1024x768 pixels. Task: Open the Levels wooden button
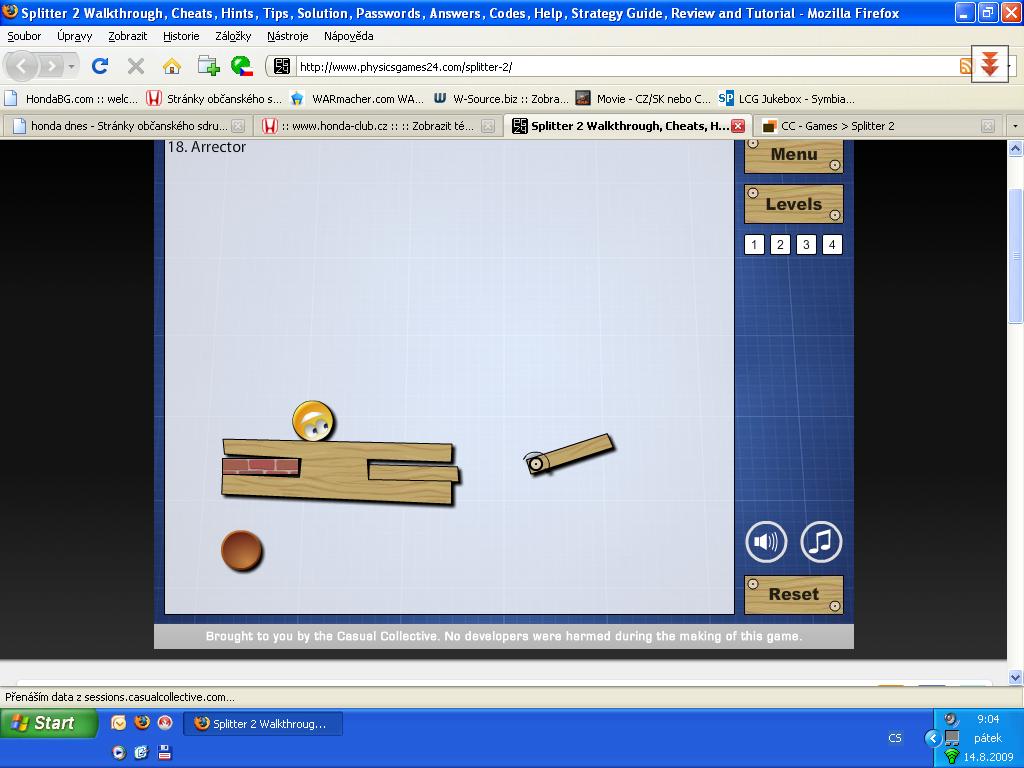[x=794, y=204]
